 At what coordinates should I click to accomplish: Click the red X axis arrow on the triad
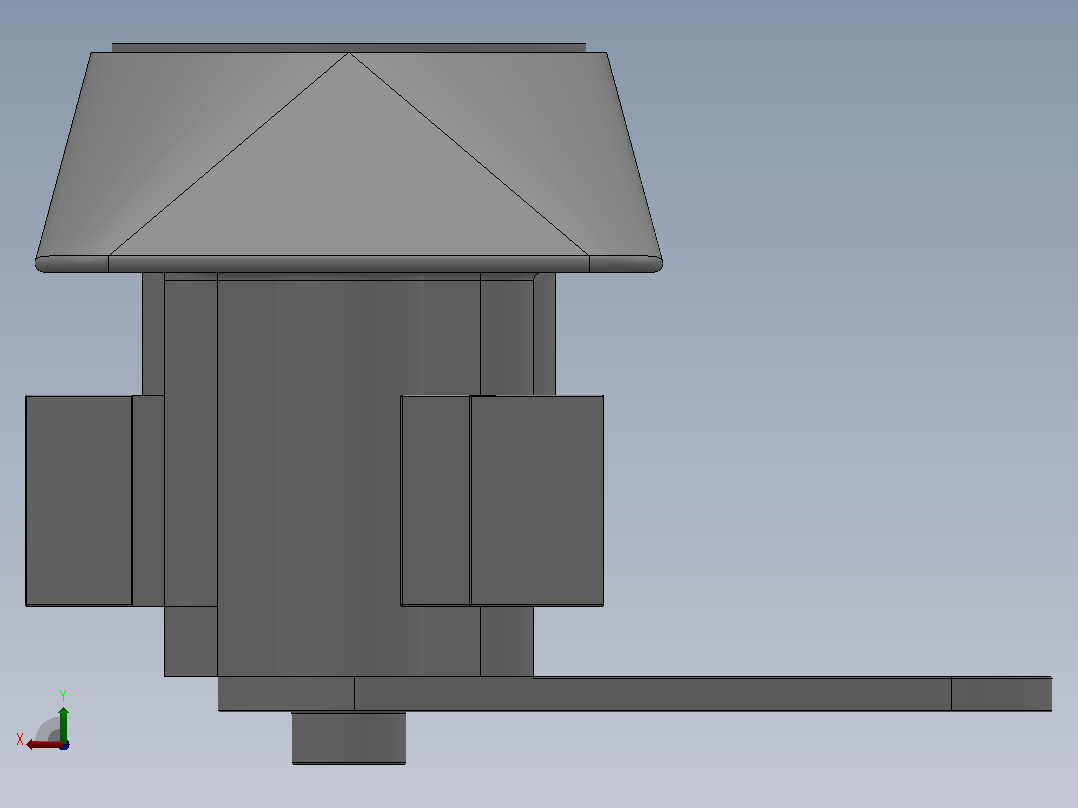coord(43,745)
